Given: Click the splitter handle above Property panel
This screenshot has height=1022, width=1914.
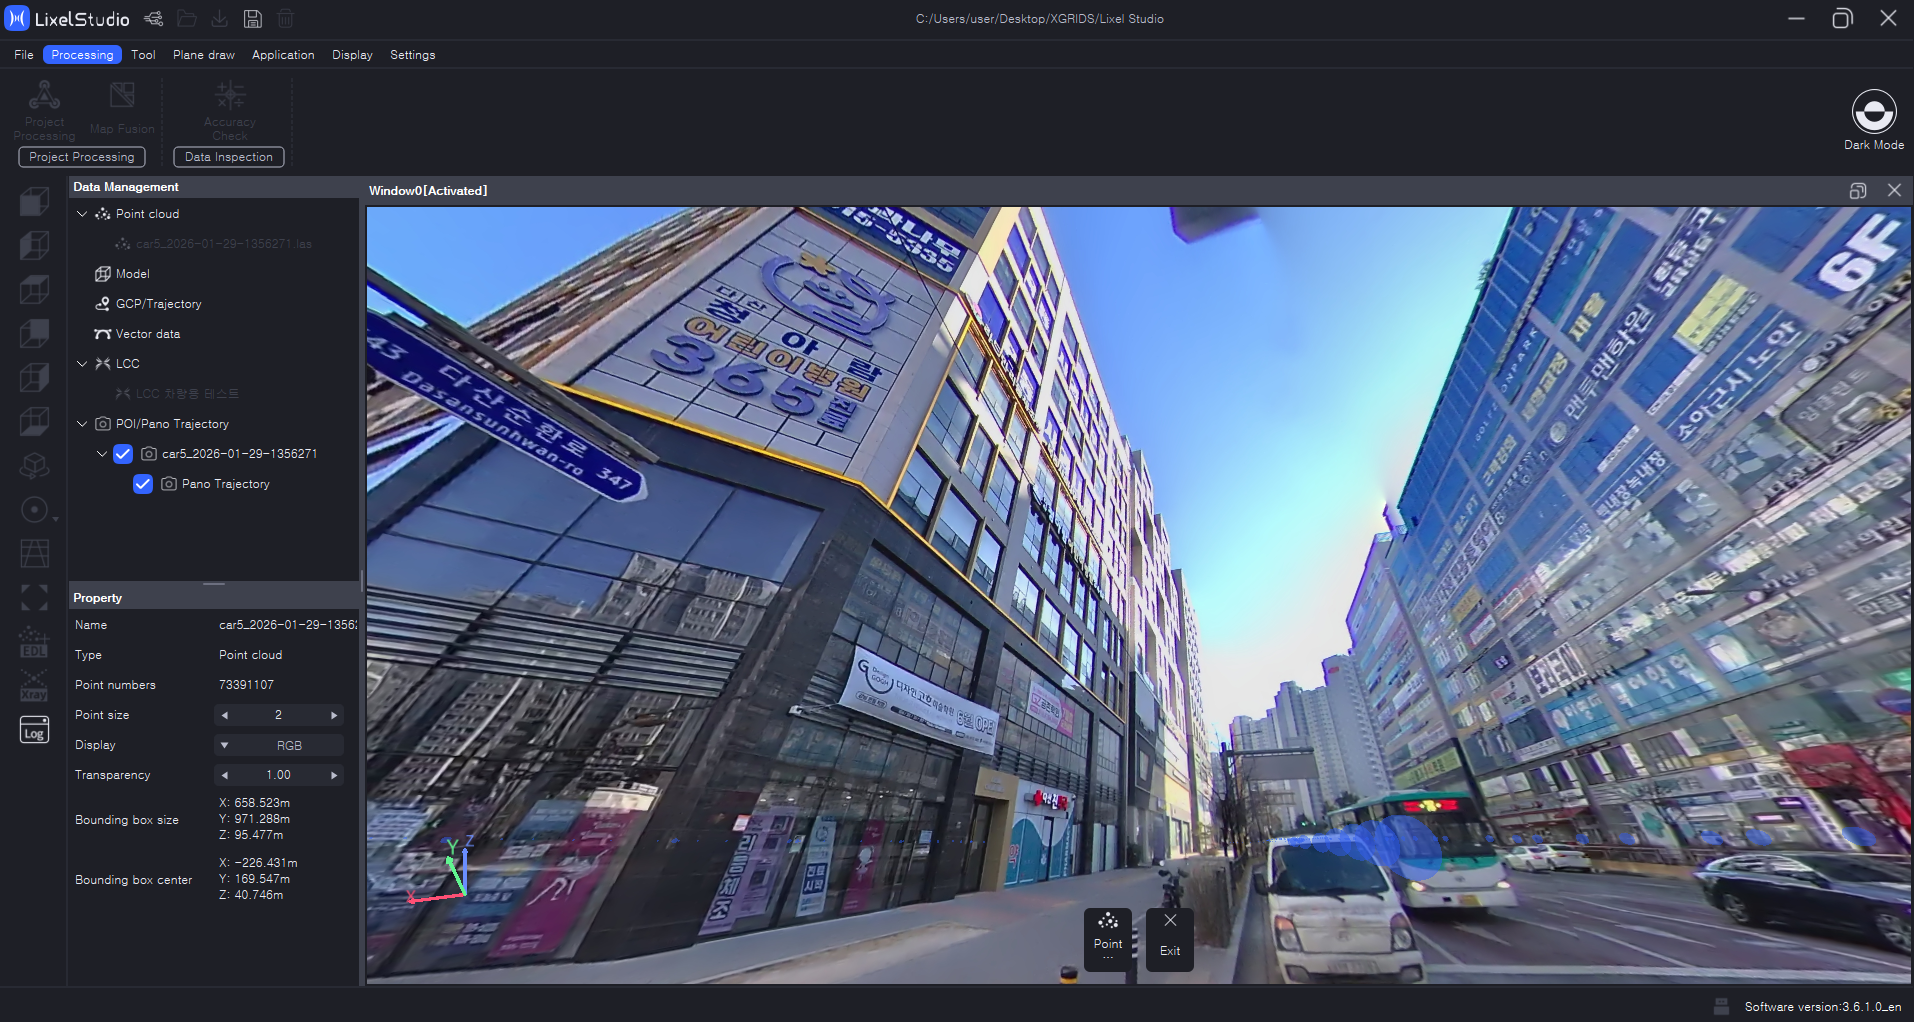Looking at the screenshot, I should pyautogui.click(x=214, y=584).
